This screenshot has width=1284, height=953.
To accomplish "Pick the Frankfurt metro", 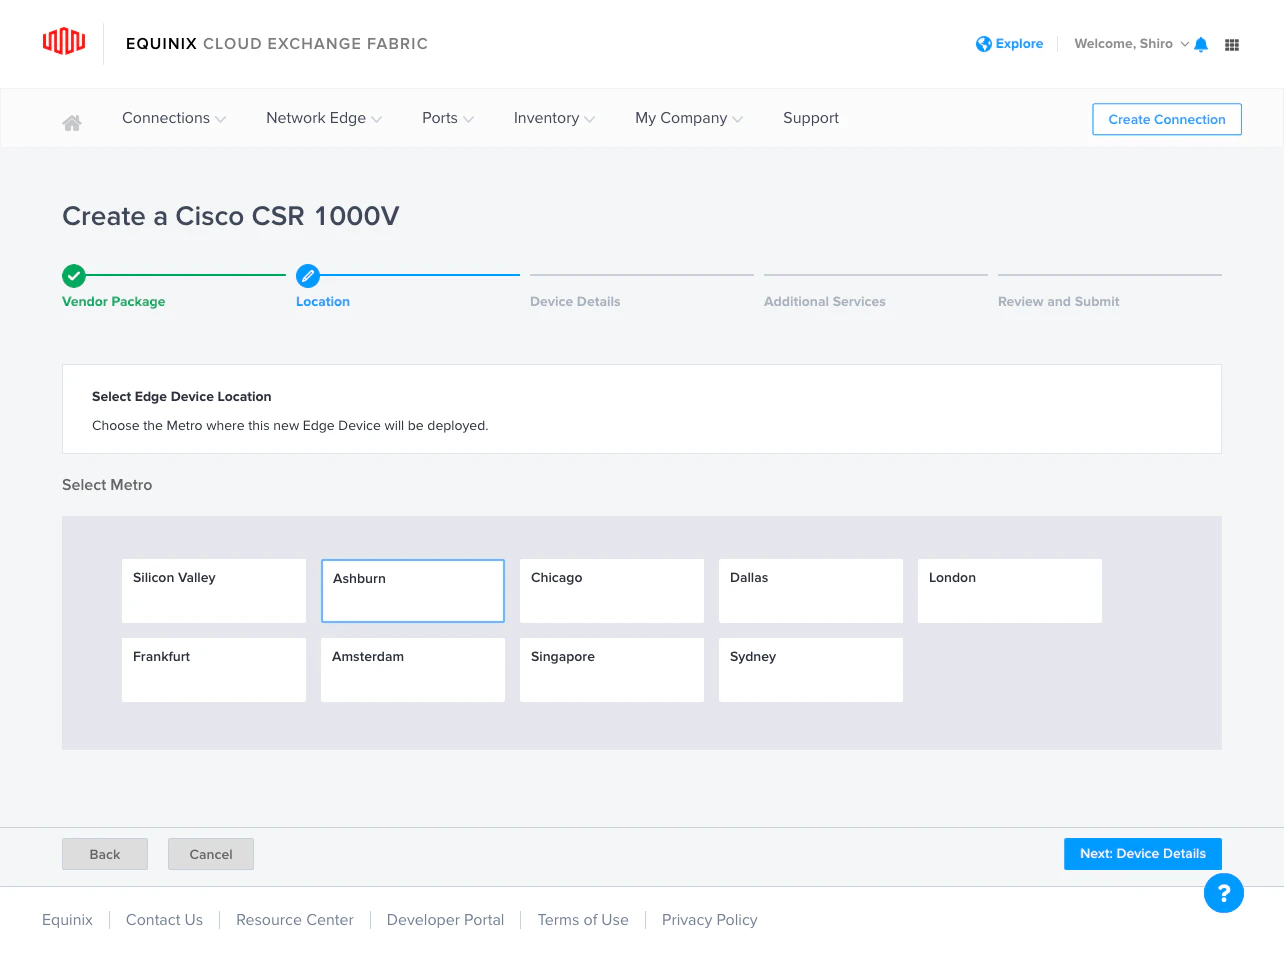I will click(214, 670).
